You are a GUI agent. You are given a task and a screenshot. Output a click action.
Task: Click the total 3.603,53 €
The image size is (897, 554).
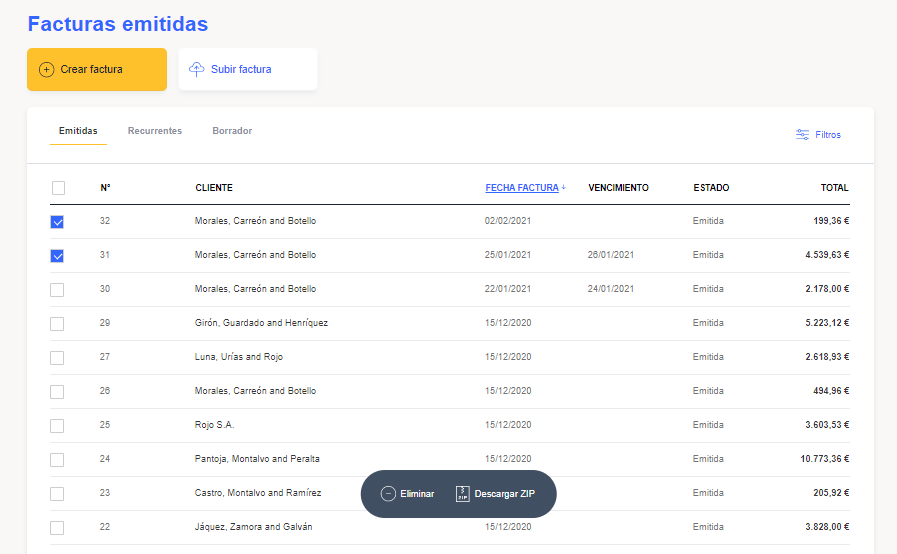click(x=827, y=425)
